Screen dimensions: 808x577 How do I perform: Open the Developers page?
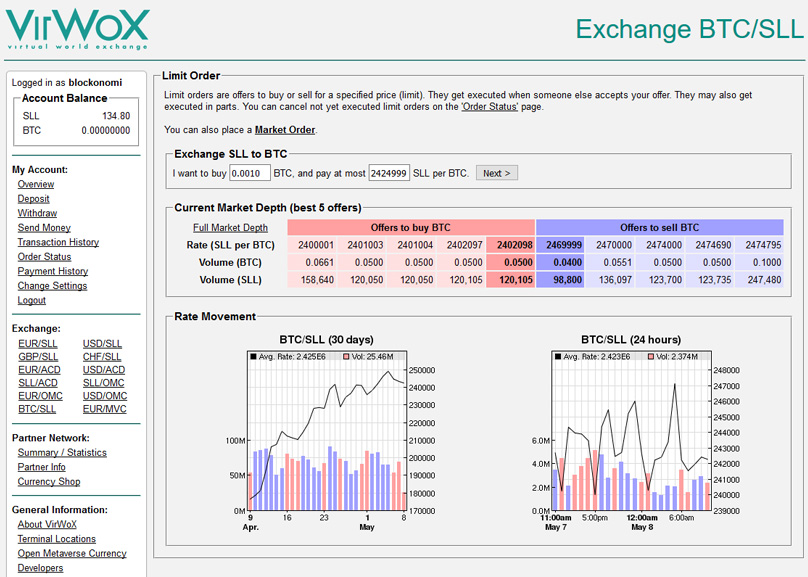(40, 567)
